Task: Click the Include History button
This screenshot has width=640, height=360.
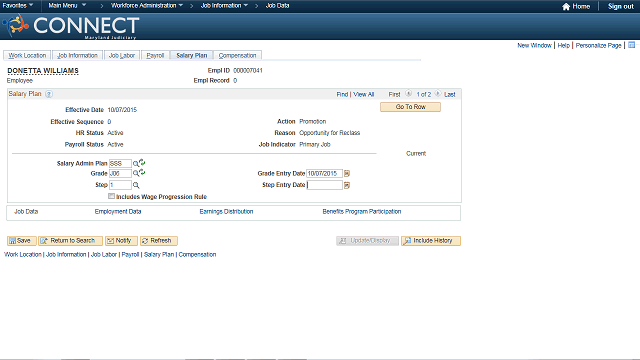Action: click(431, 241)
